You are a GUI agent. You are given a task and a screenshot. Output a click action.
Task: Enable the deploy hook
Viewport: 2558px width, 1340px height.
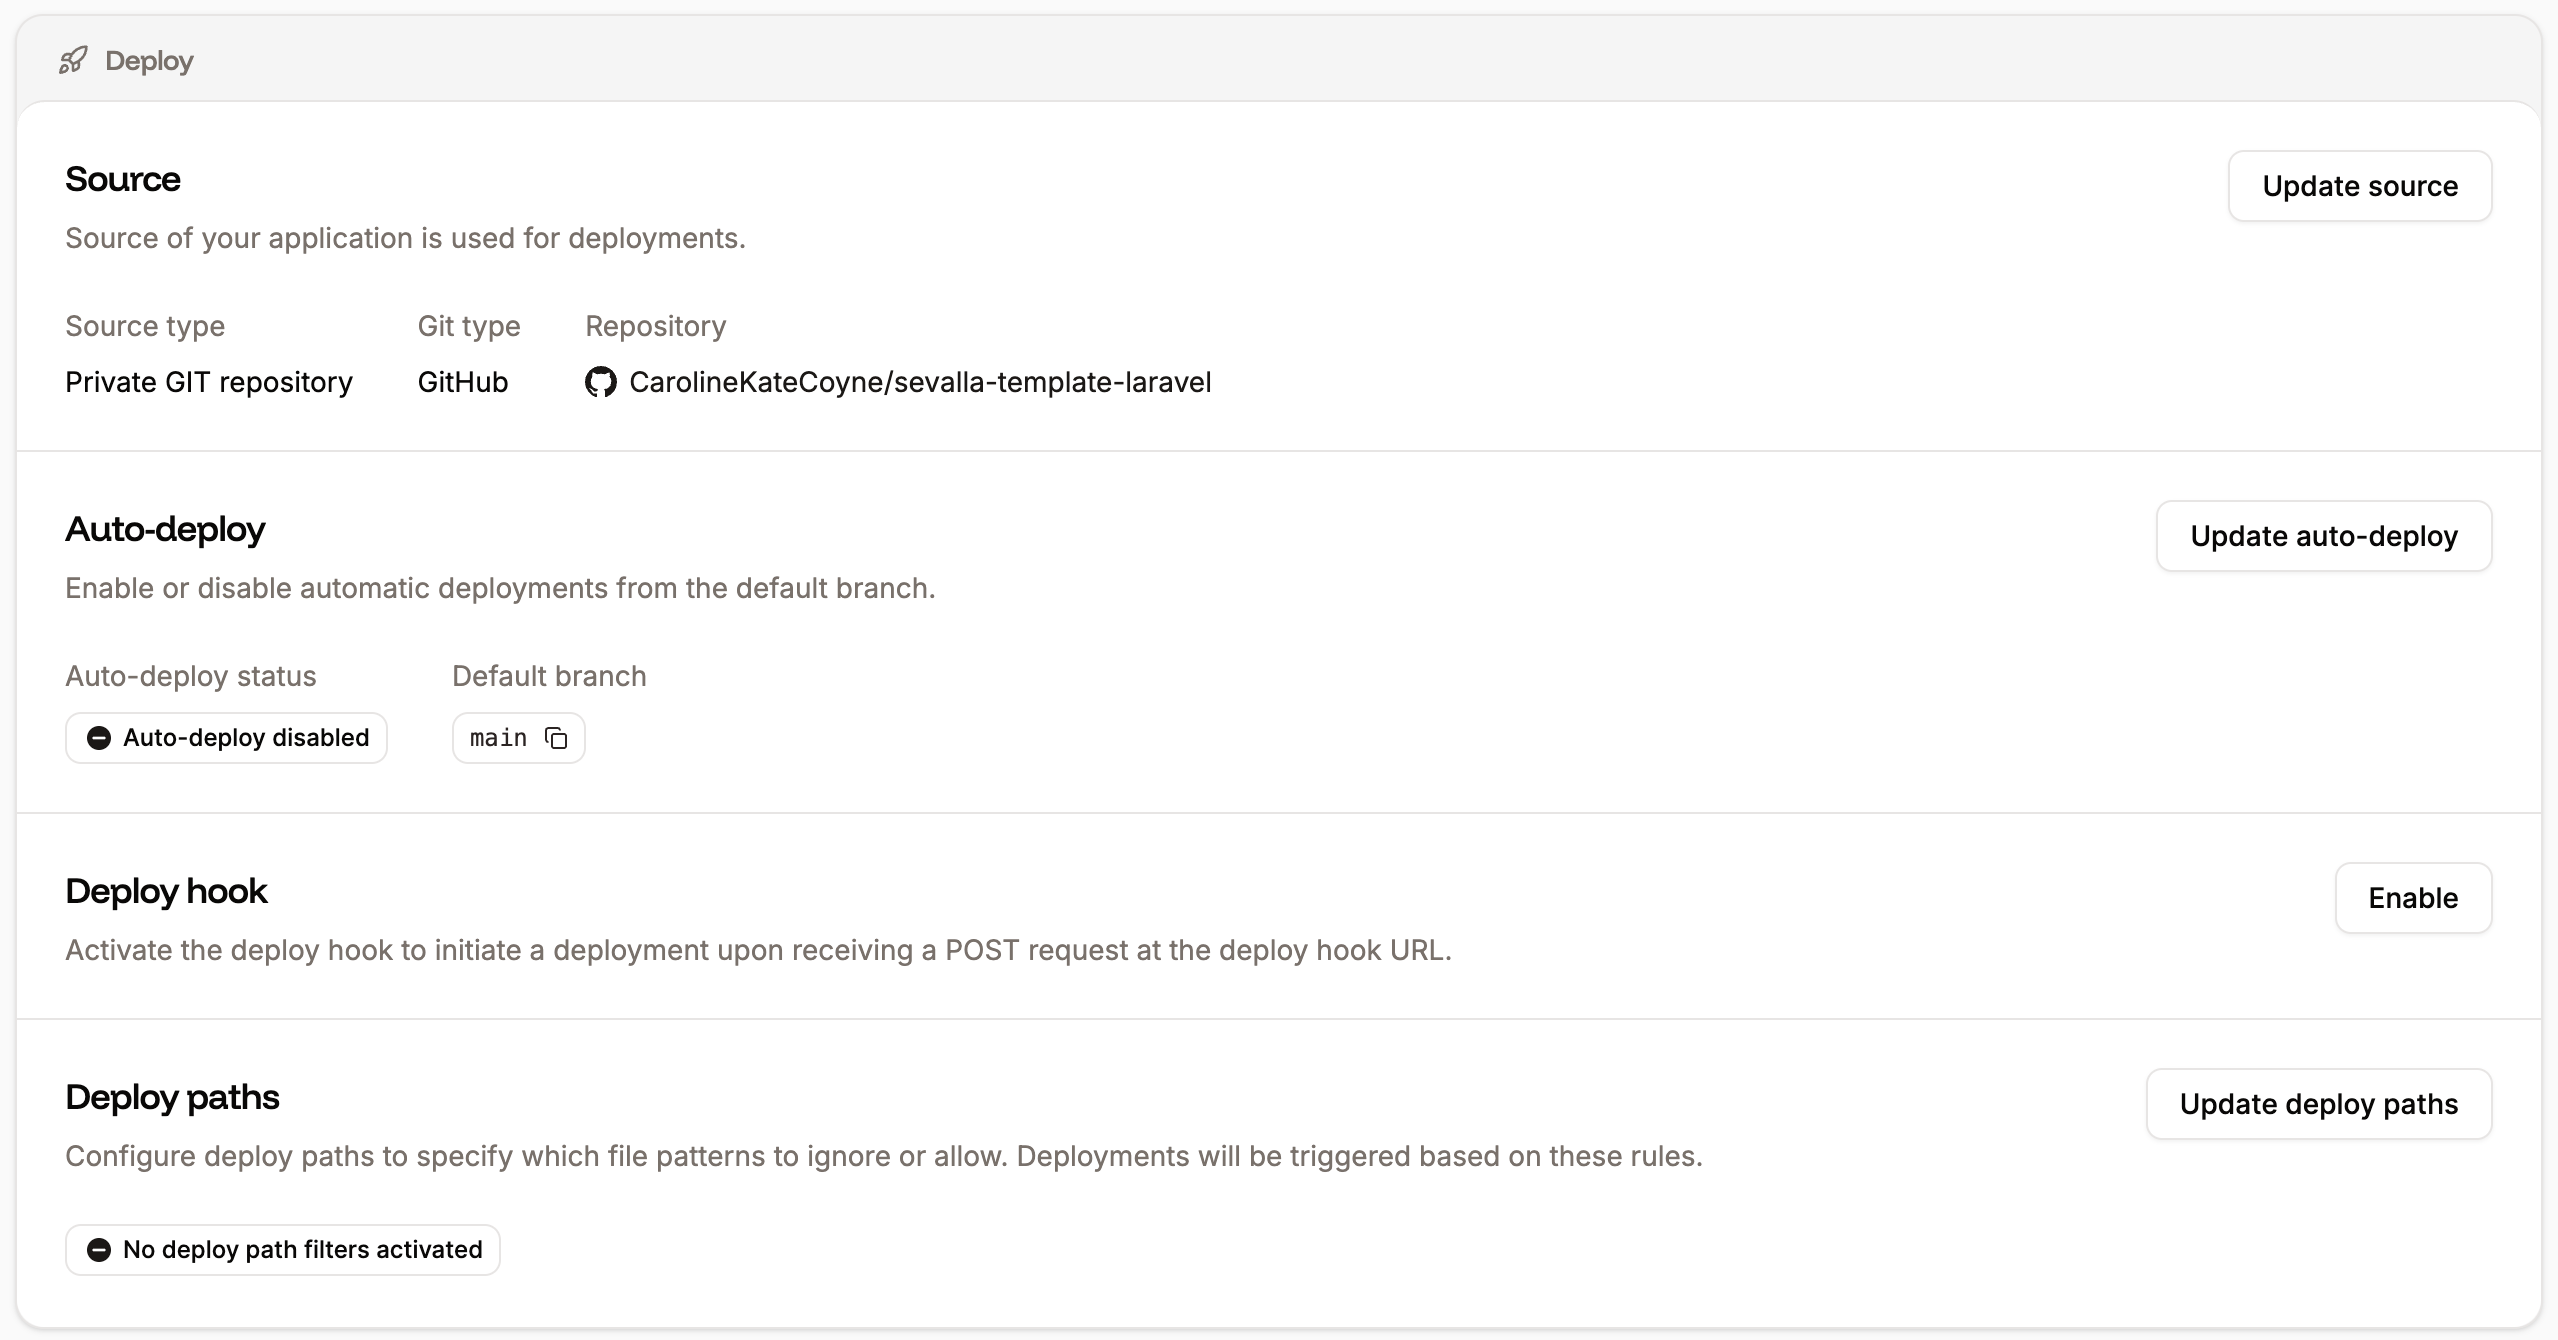(x=2413, y=898)
